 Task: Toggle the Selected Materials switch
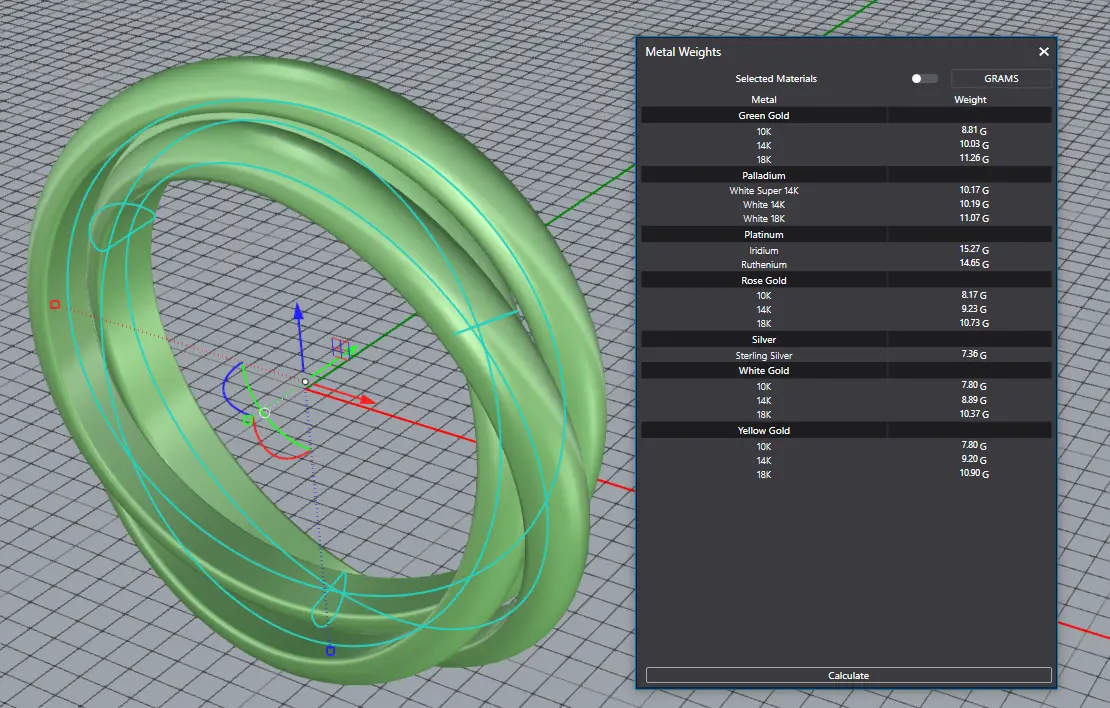[924, 79]
